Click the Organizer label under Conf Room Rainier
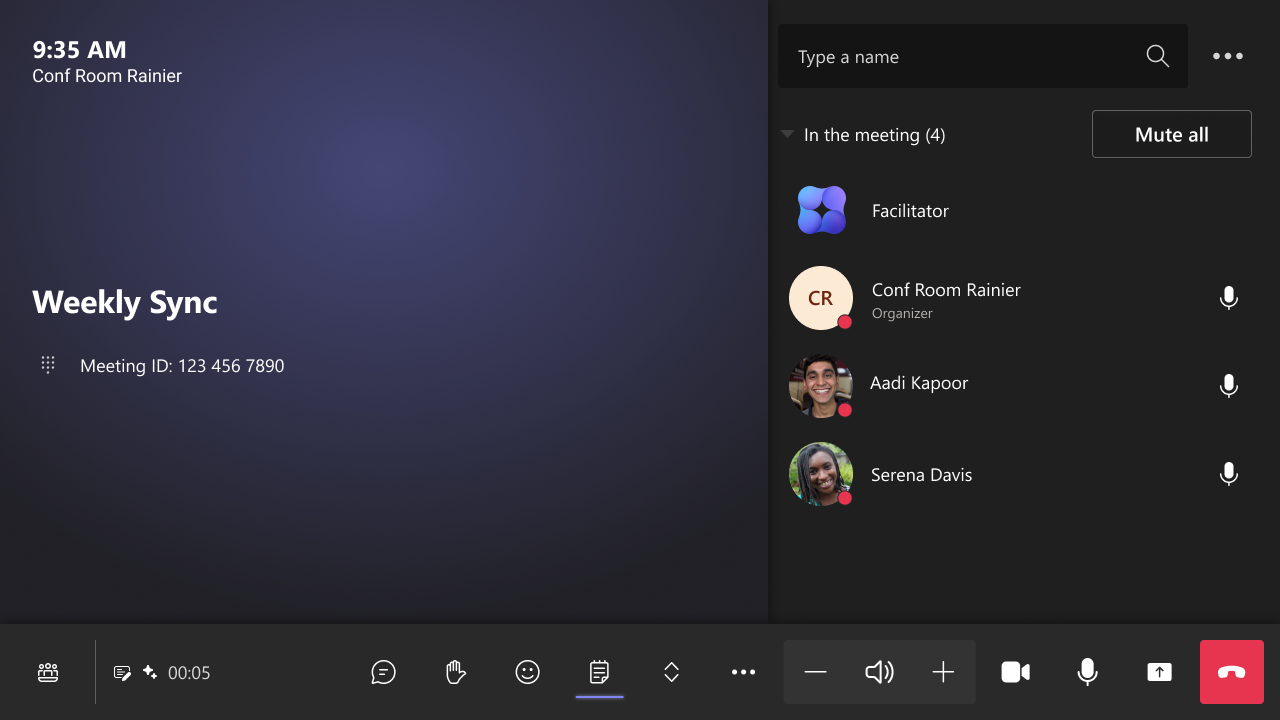The height and width of the screenshot is (720, 1280). (902, 313)
